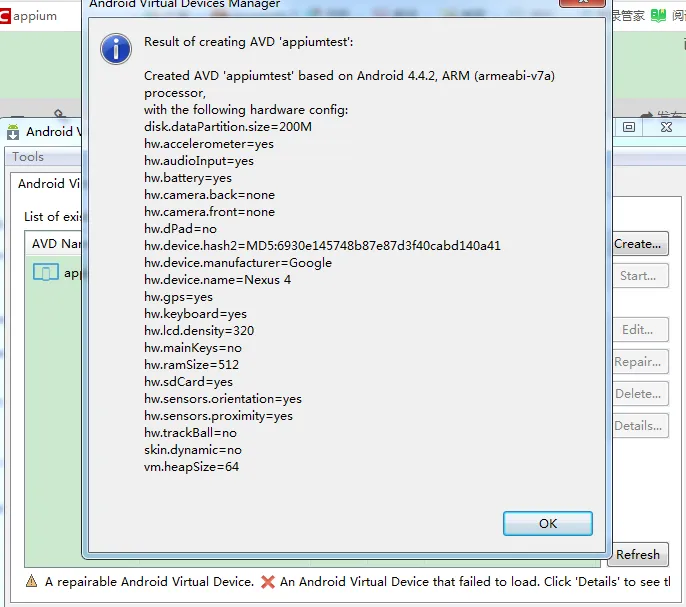Click the hw.accelerometer=yes line
Screen dimensions: 686x607
tap(209, 144)
